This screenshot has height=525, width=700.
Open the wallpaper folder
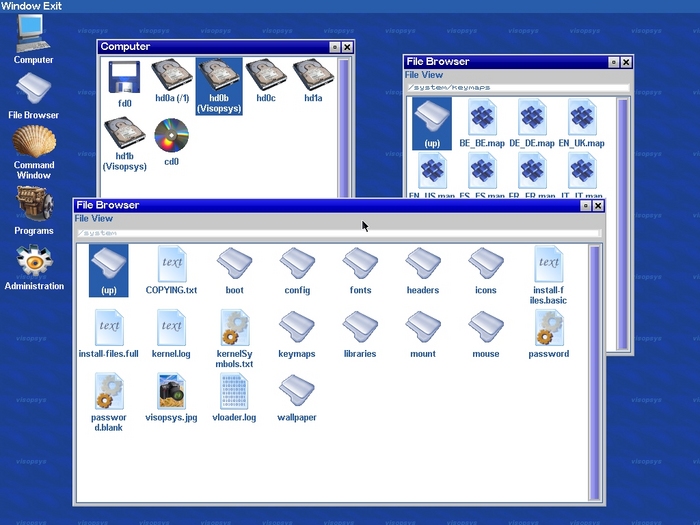pos(296,393)
